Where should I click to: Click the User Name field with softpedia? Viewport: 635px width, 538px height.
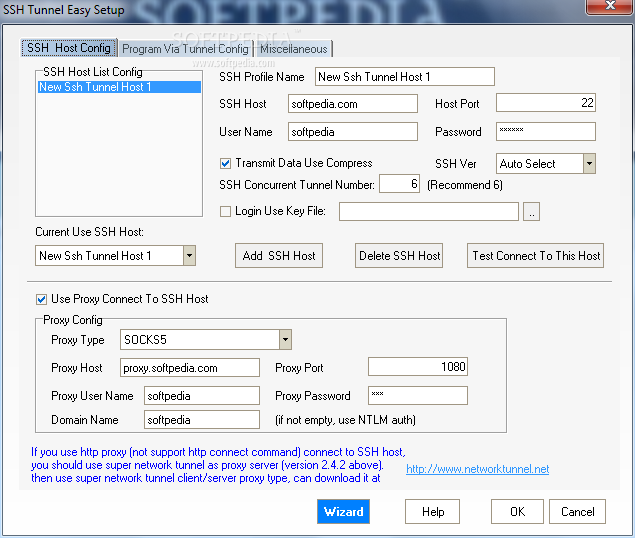click(353, 132)
